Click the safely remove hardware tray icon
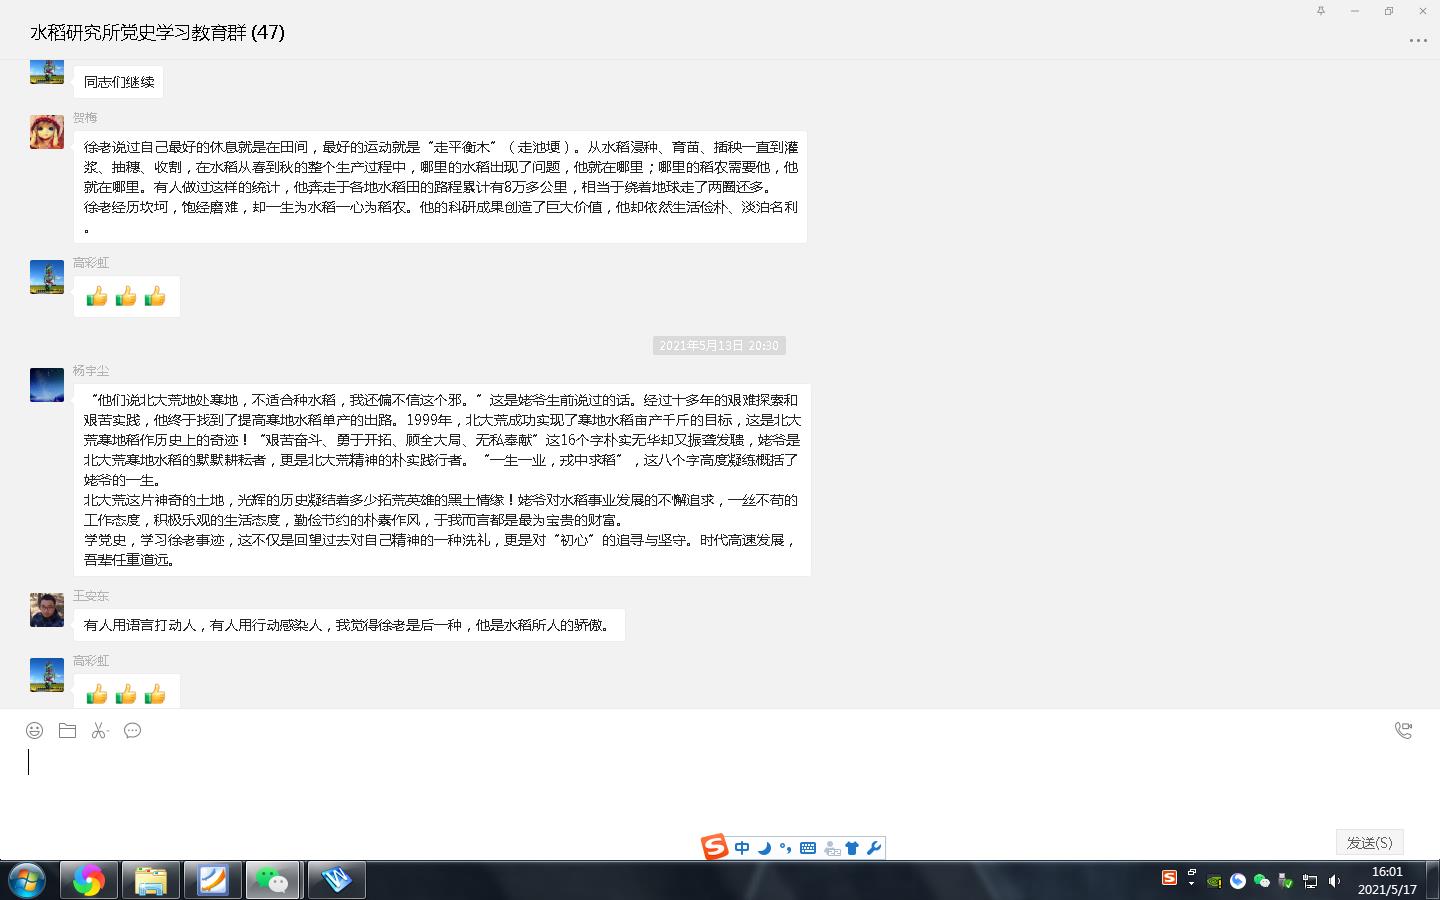This screenshot has width=1440, height=900. (1285, 881)
